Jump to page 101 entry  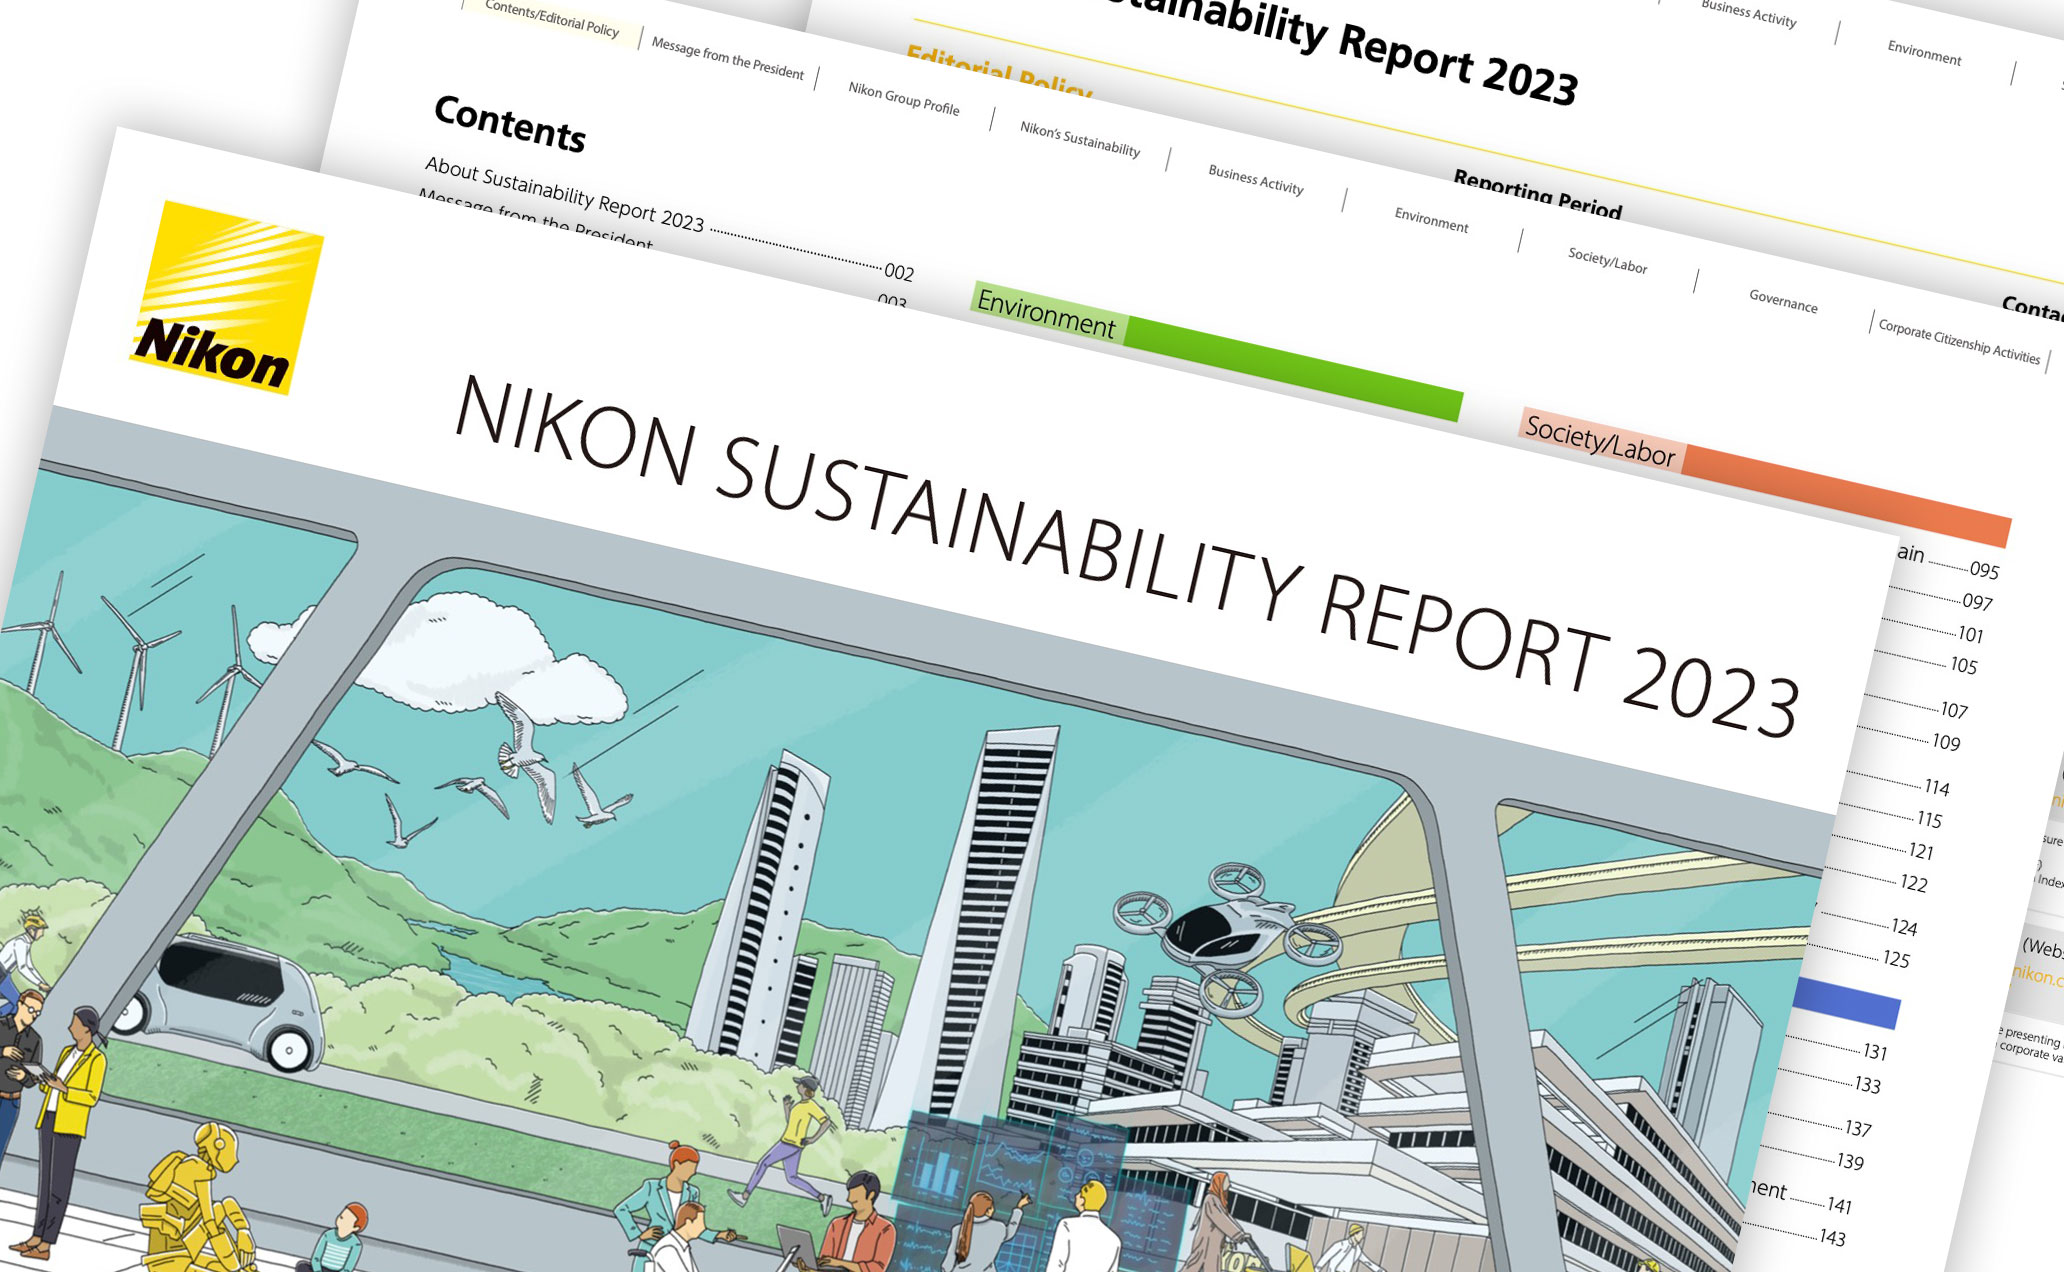1970,633
